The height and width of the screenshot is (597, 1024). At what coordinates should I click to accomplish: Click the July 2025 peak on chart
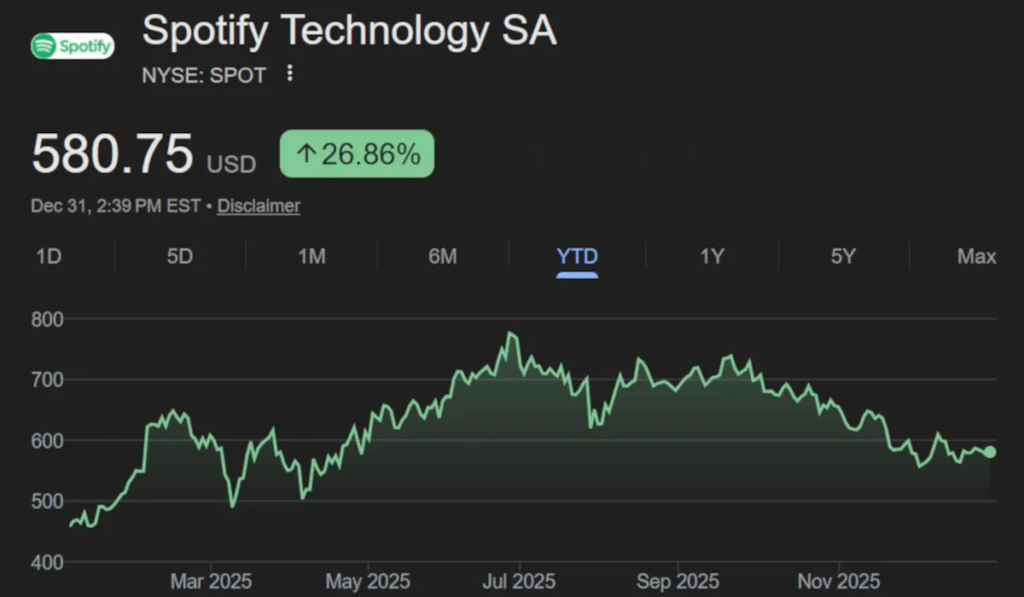point(511,333)
